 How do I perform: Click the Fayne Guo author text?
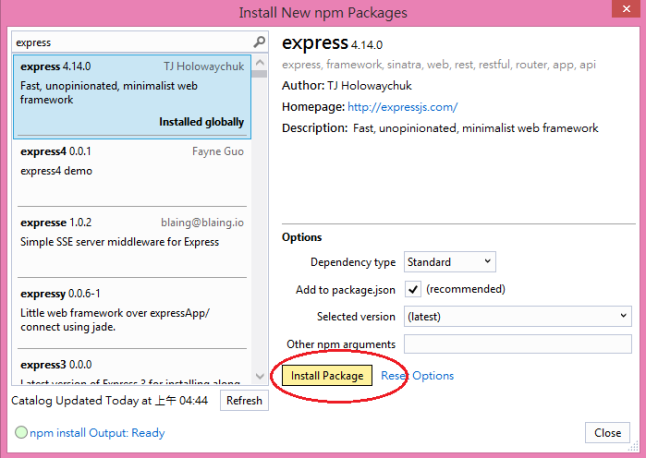[x=218, y=152]
